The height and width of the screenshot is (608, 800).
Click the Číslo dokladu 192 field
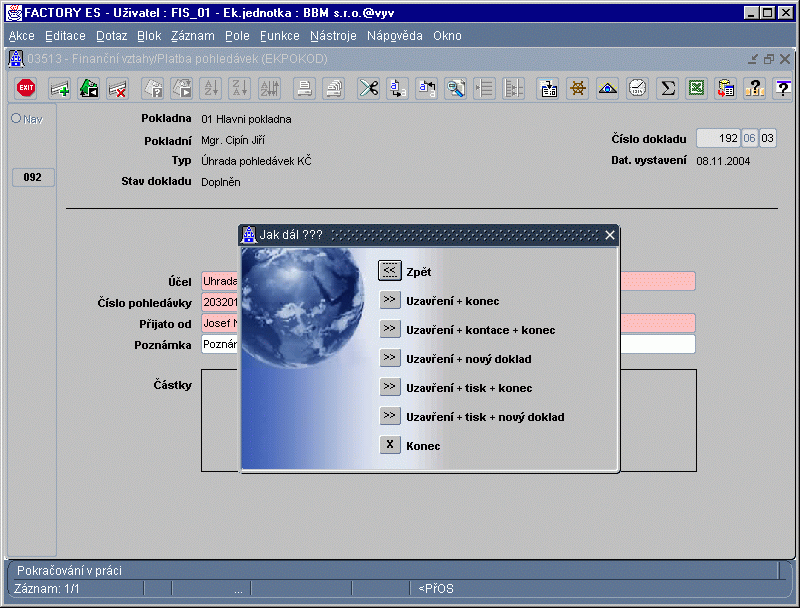pyautogui.click(x=716, y=139)
